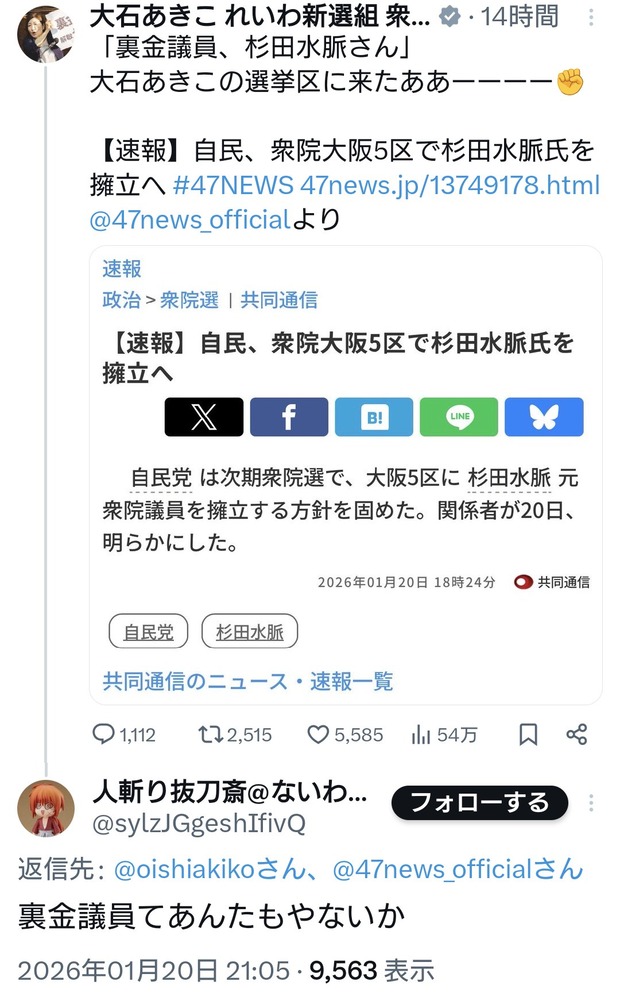This screenshot has height=1001, width=620.
Task: Bookmark the tweet by 大石あきこ
Action: tap(527, 735)
